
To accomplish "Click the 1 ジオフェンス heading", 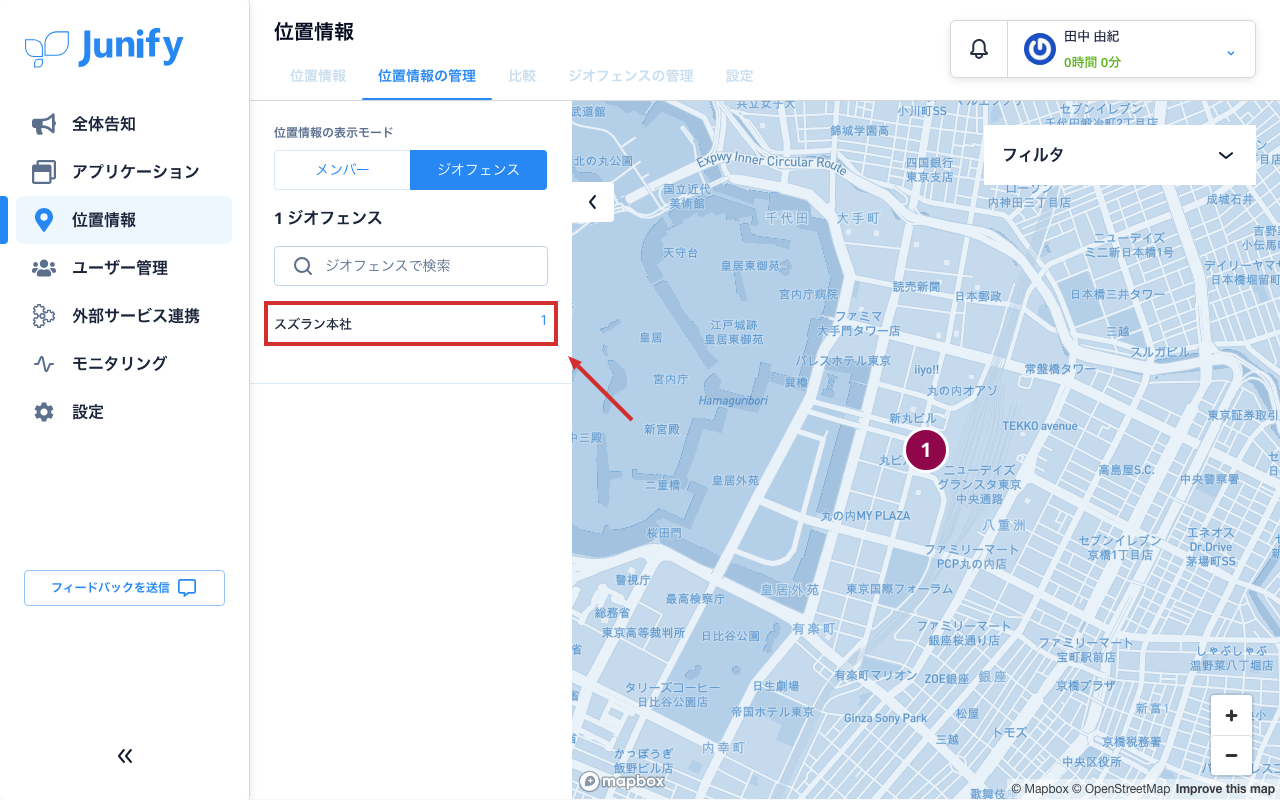I will [x=328, y=218].
